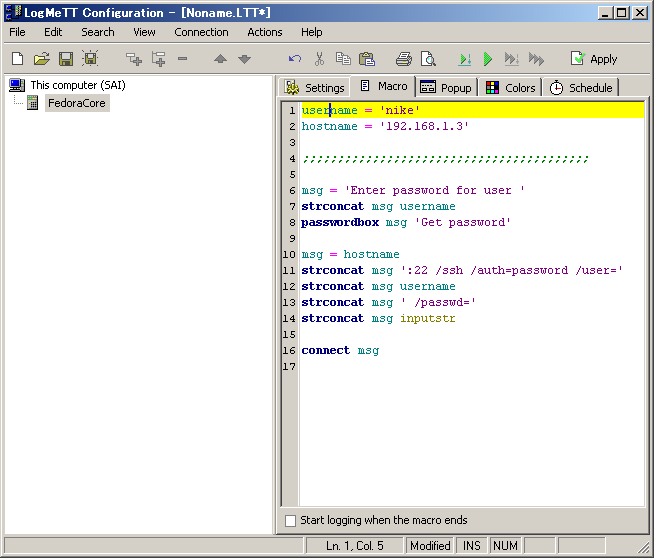Copy the selection with the toolbar icon
This screenshot has height=558, width=654.
click(x=343, y=59)
